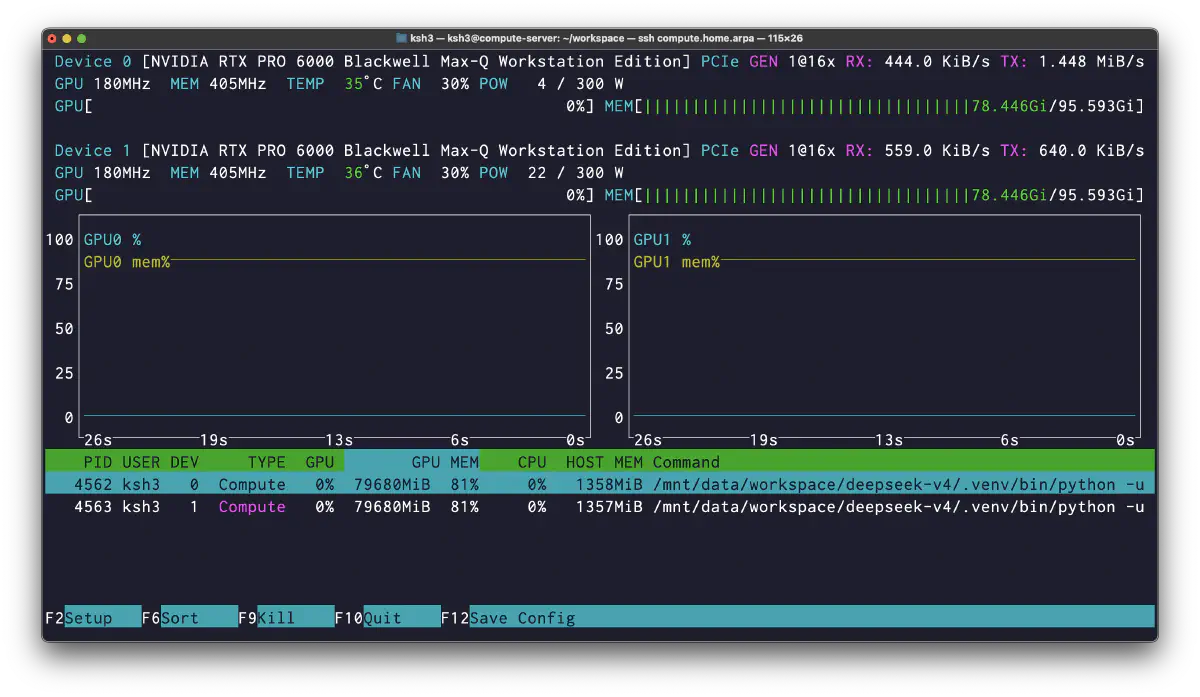The height and width of the screenshot is (697, 1200).
Task: Click the folder icon in window title
Action: coord(401,38)
